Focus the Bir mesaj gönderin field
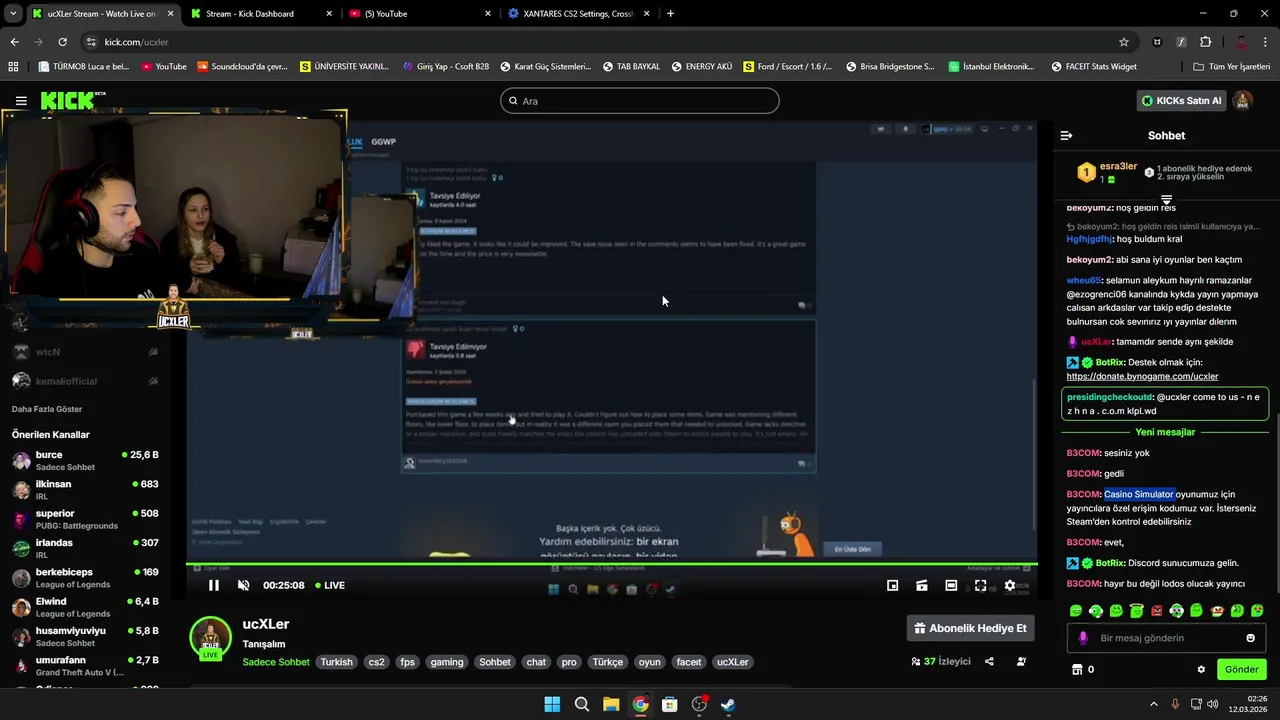Viewport: 1280px width, 720px height. [1166, 638]
